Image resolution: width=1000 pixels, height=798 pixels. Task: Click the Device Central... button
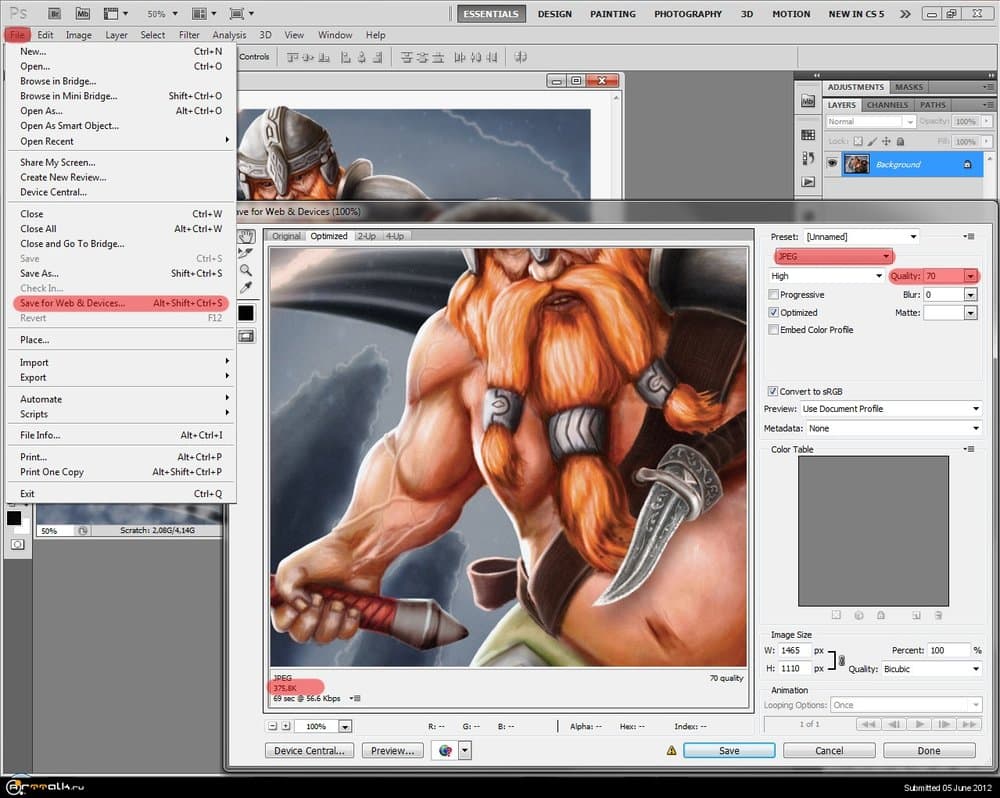click(x=309, y=750)
